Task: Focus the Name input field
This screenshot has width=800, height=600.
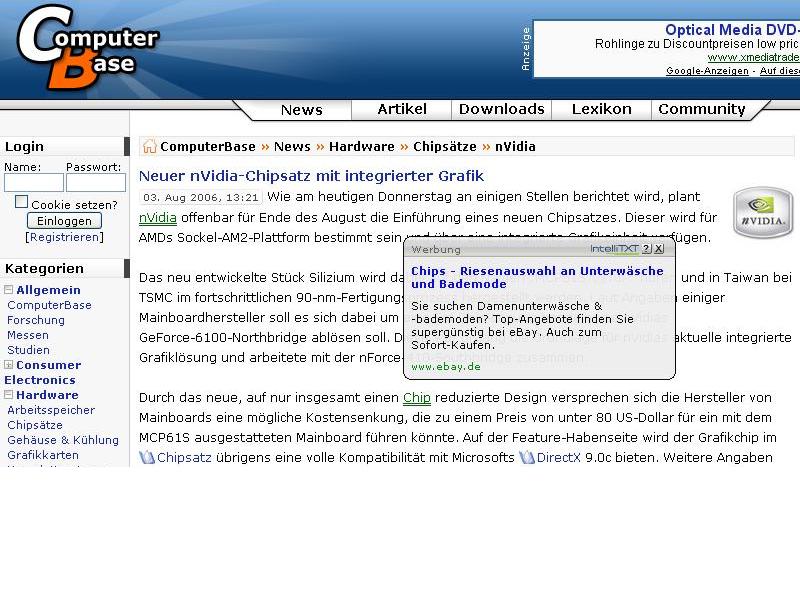Action: (x=34, y=183)
